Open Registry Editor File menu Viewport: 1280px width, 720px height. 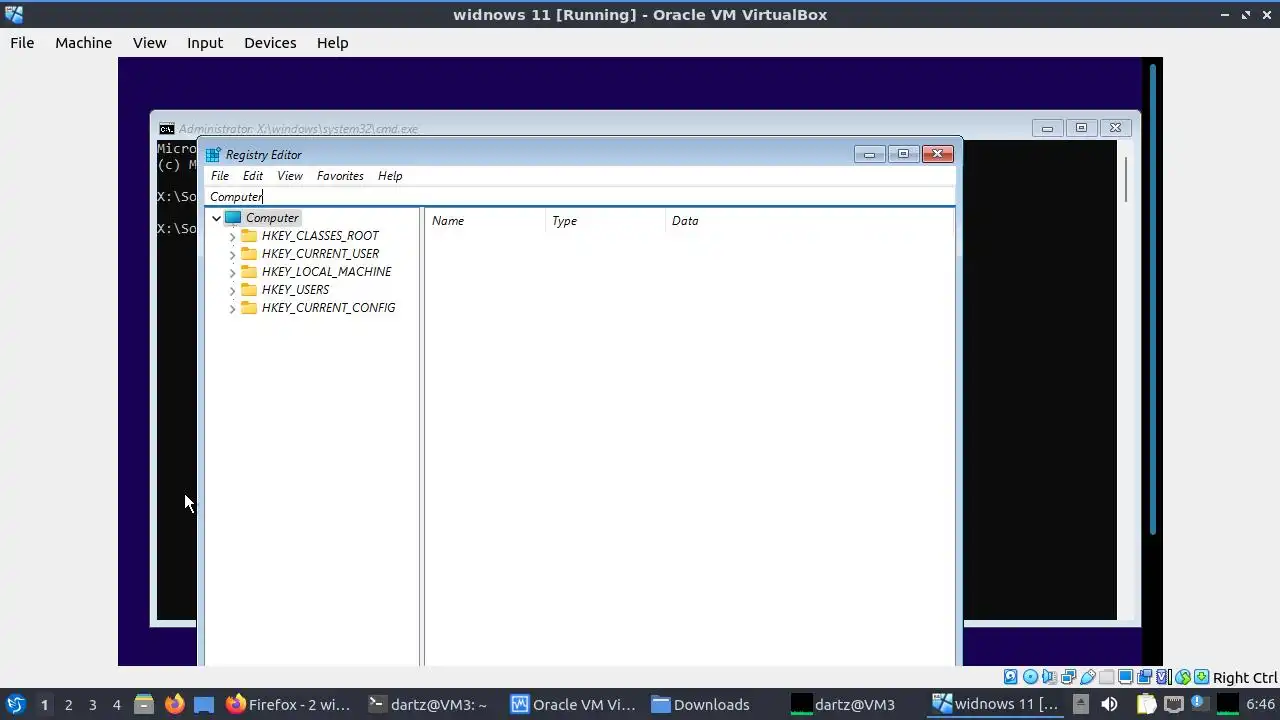[220, 176]
